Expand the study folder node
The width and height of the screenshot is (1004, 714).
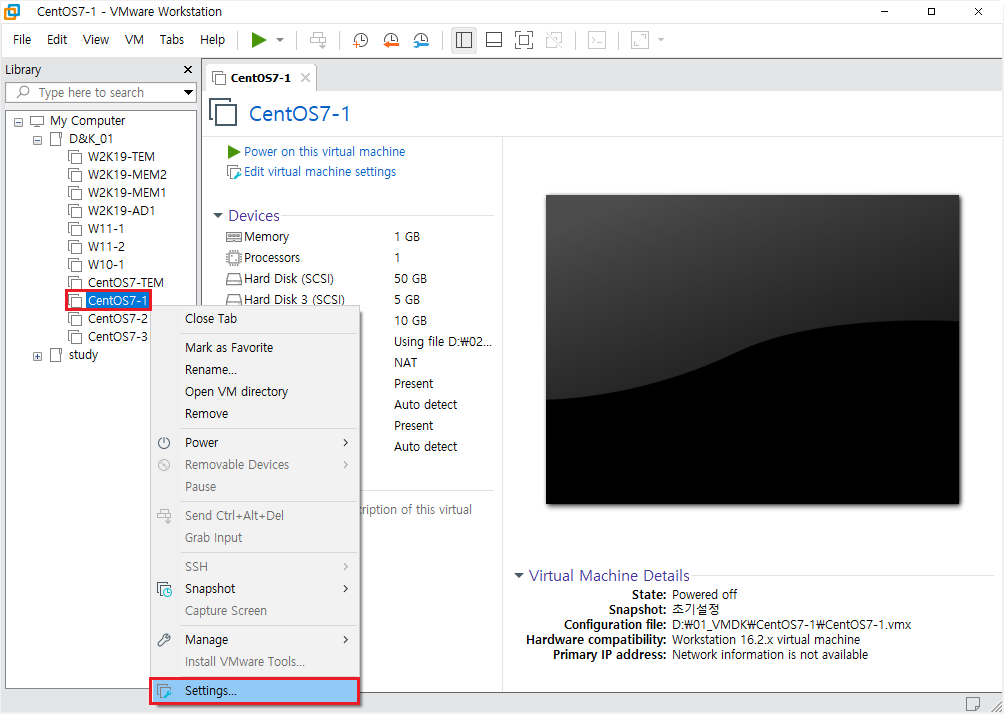click(37, 355)
